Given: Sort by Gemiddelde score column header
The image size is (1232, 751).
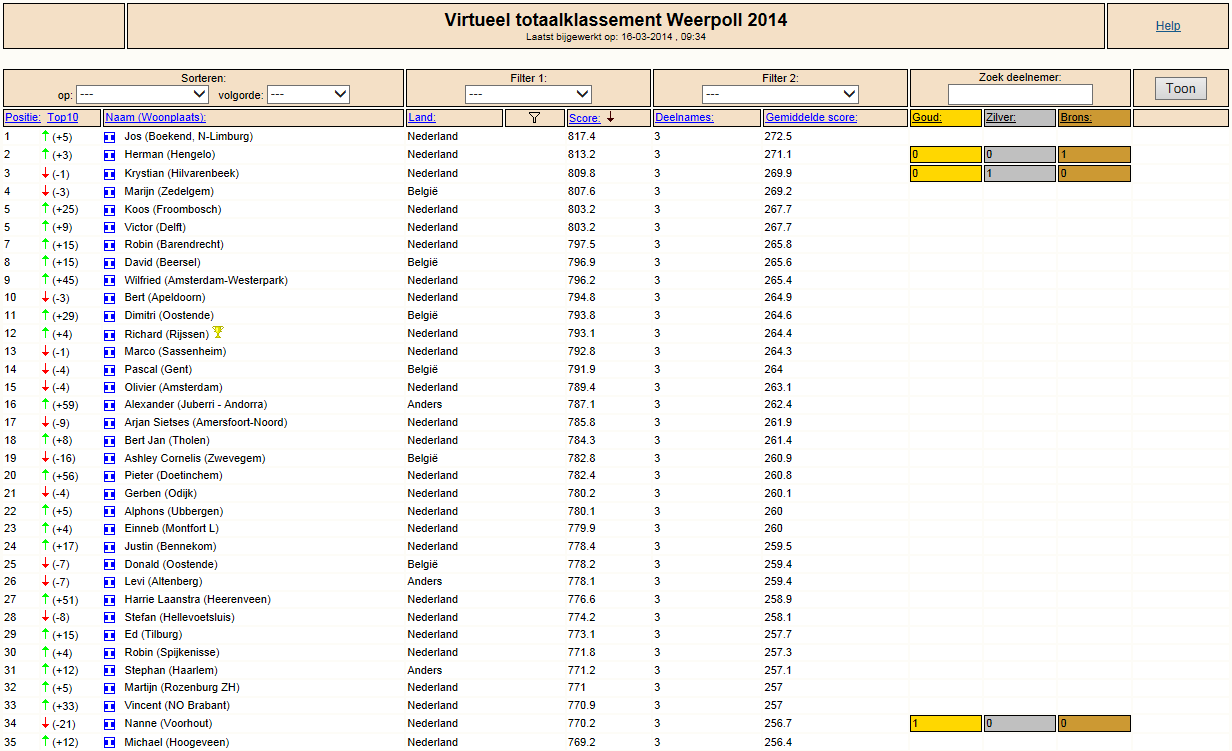Looking at the screenshot, I should (811, 118).
